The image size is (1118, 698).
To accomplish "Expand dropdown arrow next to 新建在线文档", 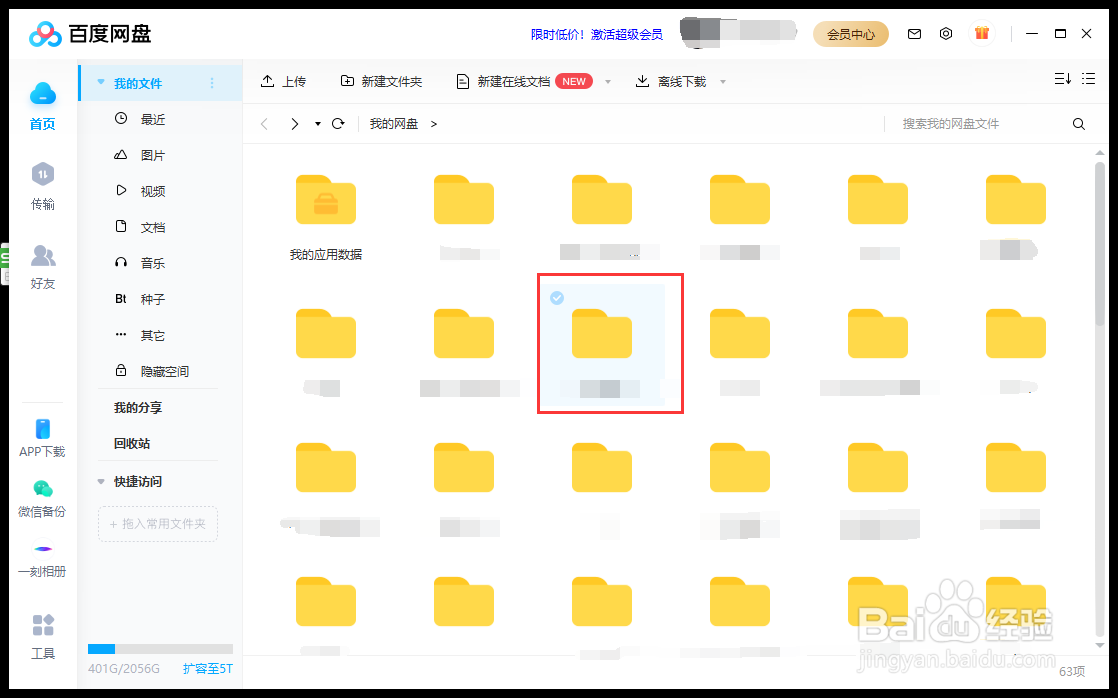I will tap(607, 82).
